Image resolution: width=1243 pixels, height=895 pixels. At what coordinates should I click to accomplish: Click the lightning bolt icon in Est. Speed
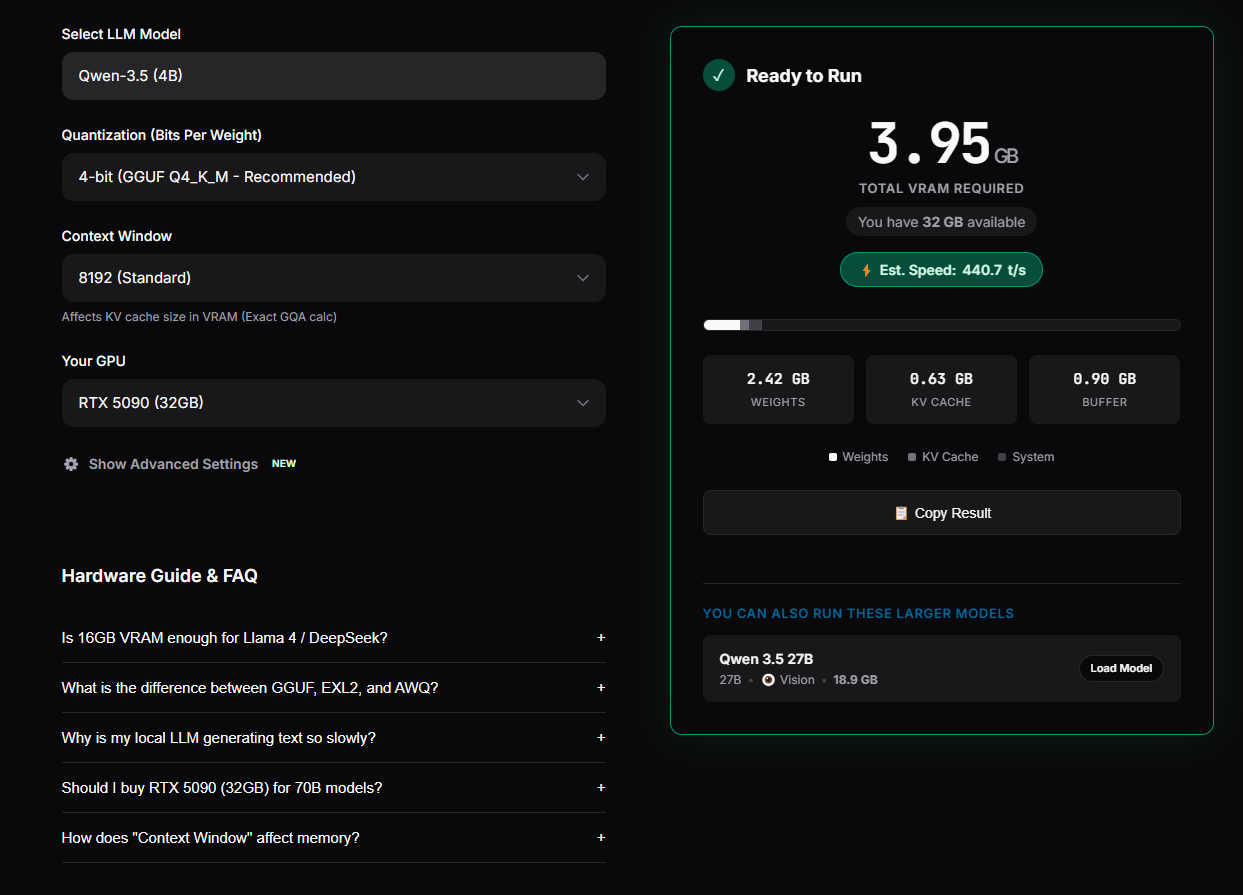pos(866,270)
